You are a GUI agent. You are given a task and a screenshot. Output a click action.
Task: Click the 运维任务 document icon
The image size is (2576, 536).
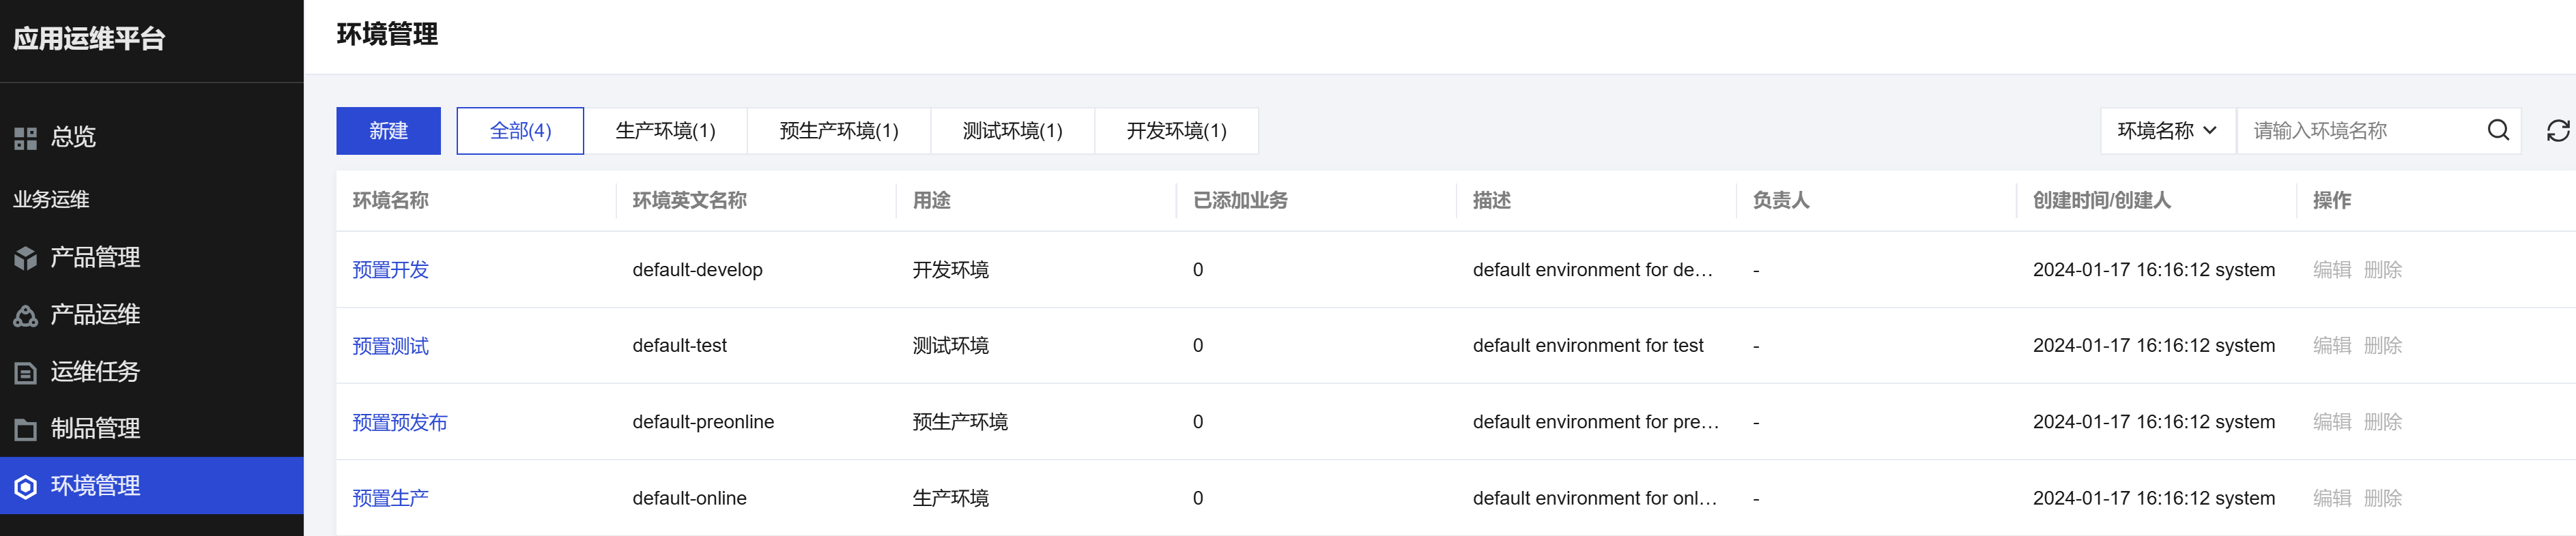coord(26,373)
